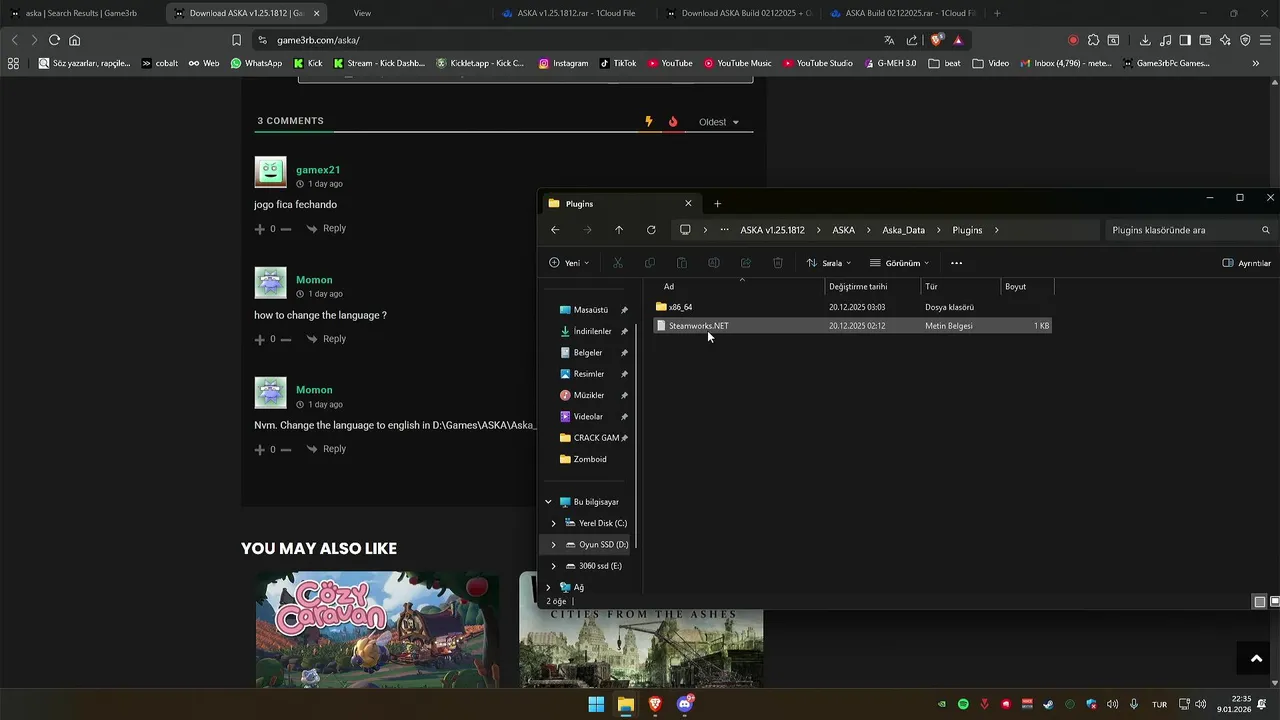Click Steam icon in system tray
This screenshot has height=720, width=1280.
[x=1048, y=704]
